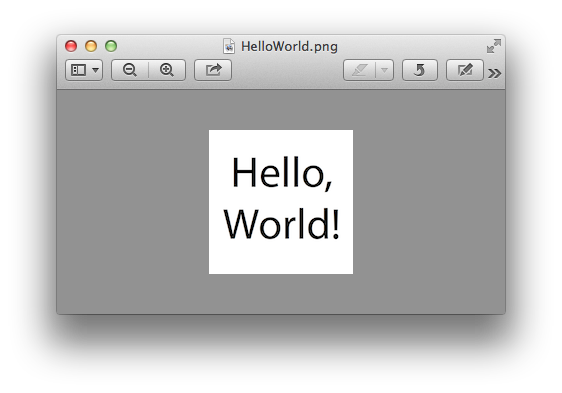
Task: Open the Highlight color dropdown arrow
Action: pos(385,70)
